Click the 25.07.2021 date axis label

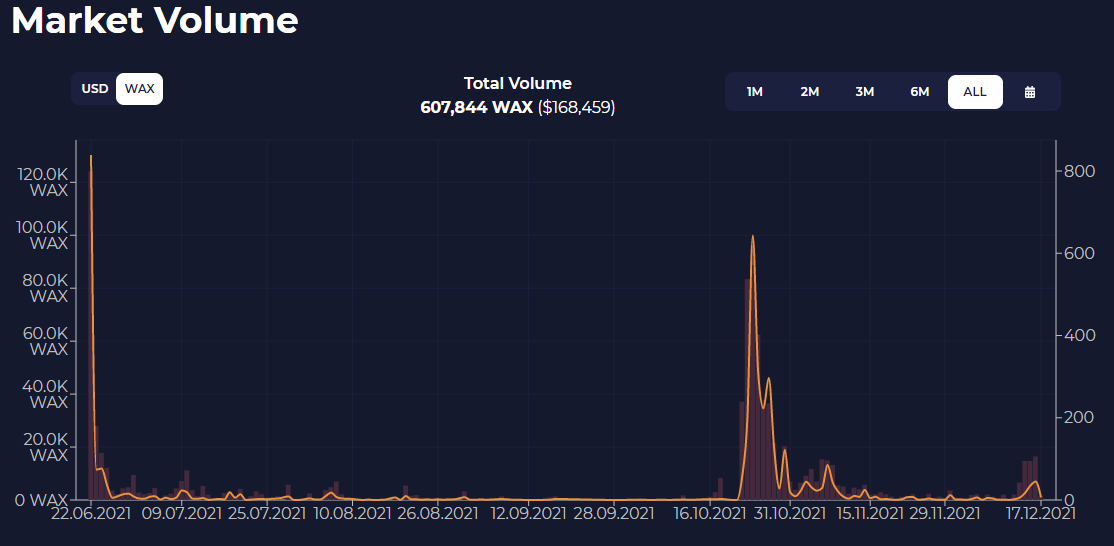266,513
